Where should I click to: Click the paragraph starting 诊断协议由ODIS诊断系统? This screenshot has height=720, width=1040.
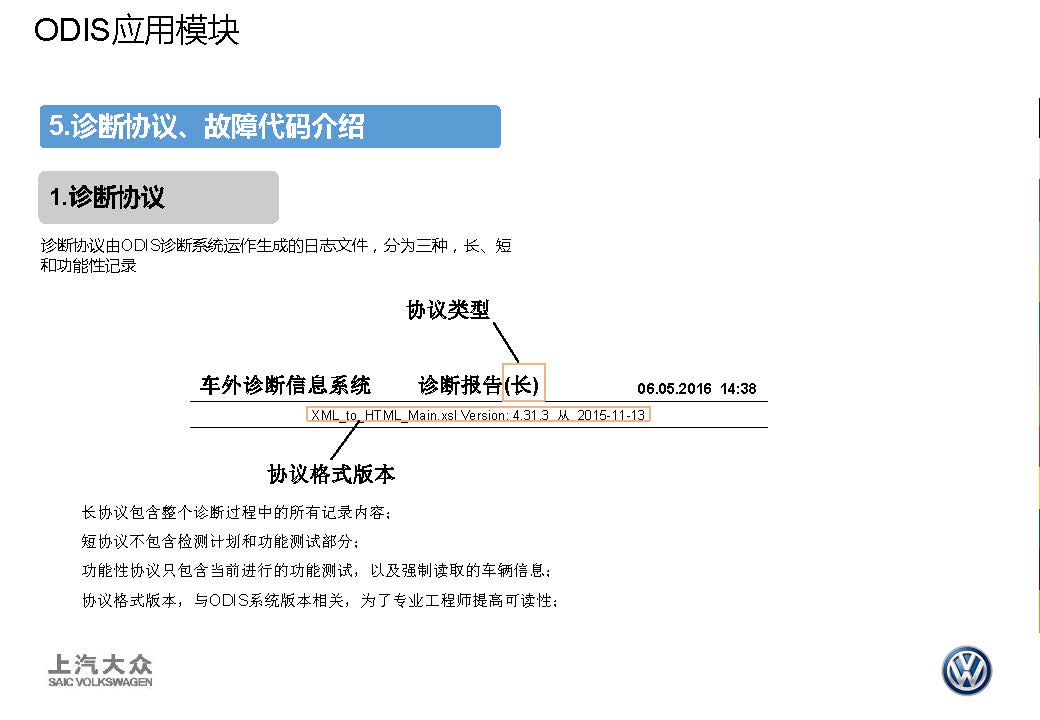pyautogui.click(x=276, y=255)
